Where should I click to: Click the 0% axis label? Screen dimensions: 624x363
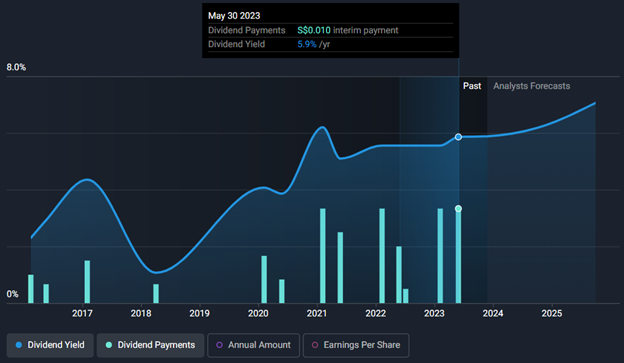(x=12, y=294)
